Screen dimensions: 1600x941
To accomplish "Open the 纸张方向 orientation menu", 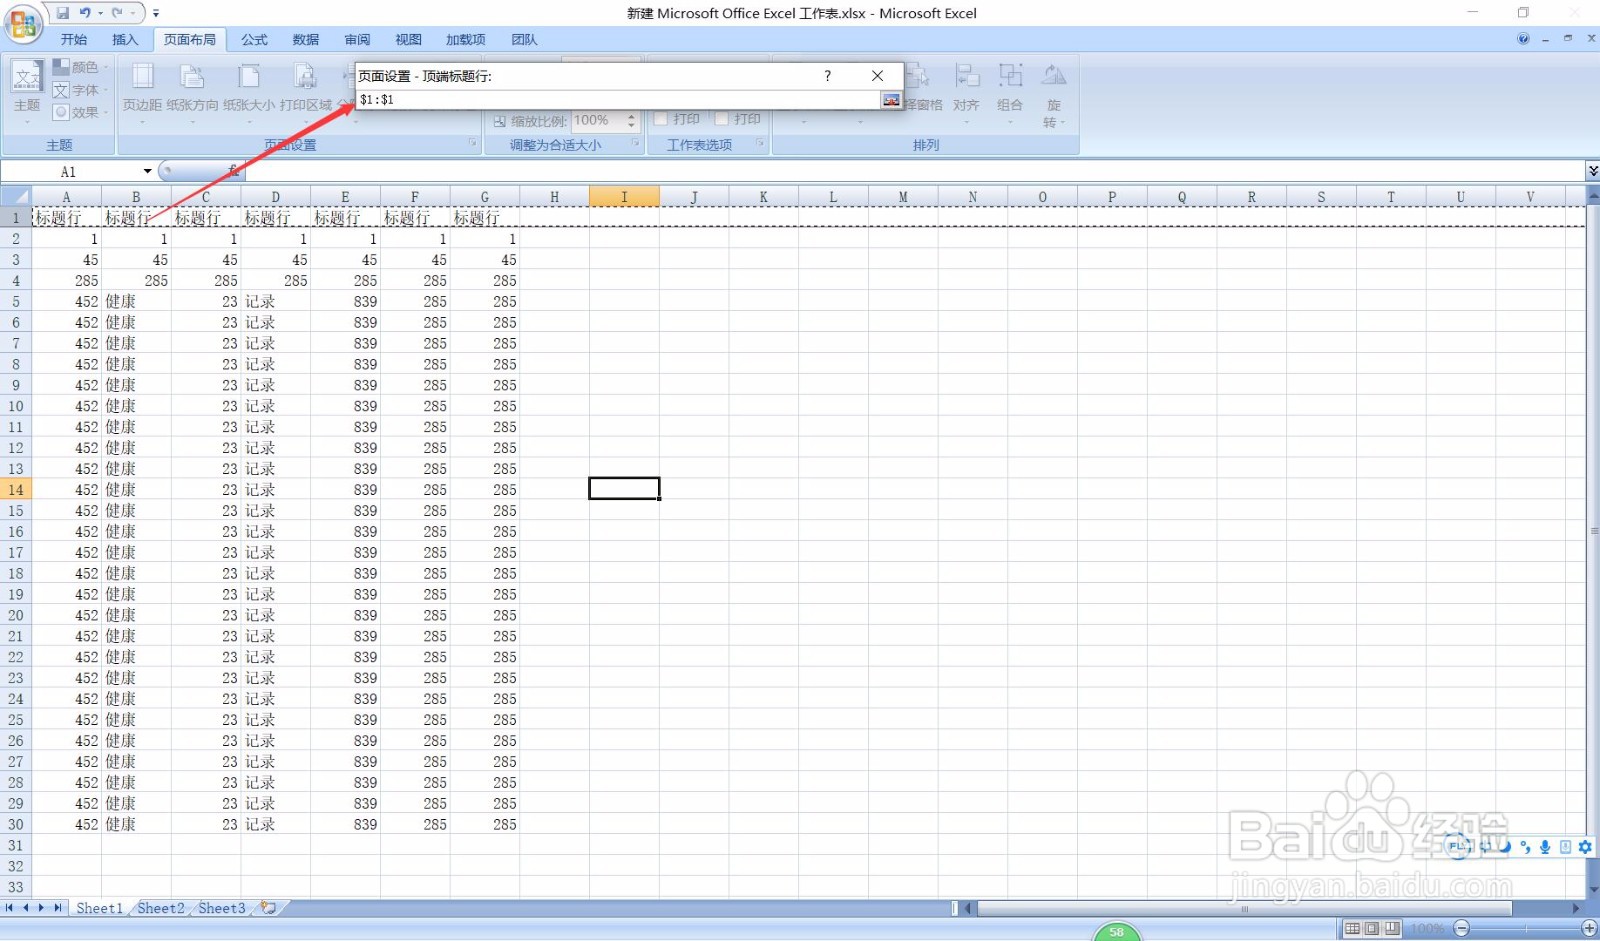I will (x=192, y=92).
